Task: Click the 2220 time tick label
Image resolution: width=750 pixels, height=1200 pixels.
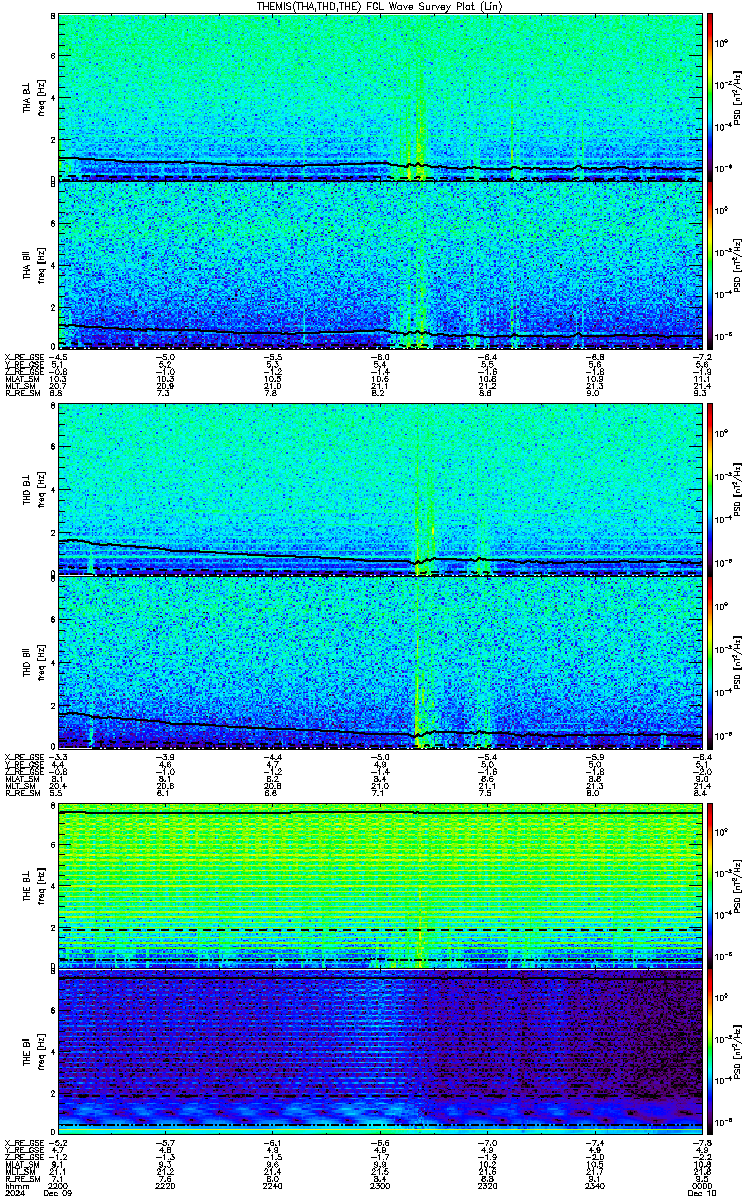Action: (x=166, y=1185)
